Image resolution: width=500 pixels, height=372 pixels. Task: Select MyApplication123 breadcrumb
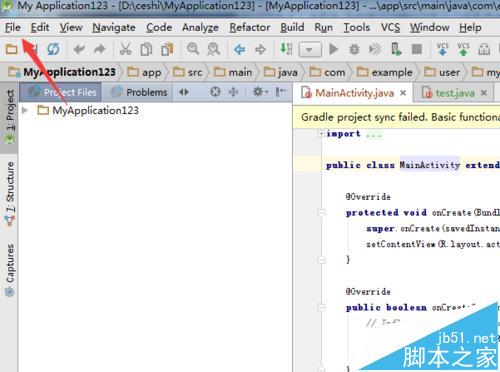[62, 72]
